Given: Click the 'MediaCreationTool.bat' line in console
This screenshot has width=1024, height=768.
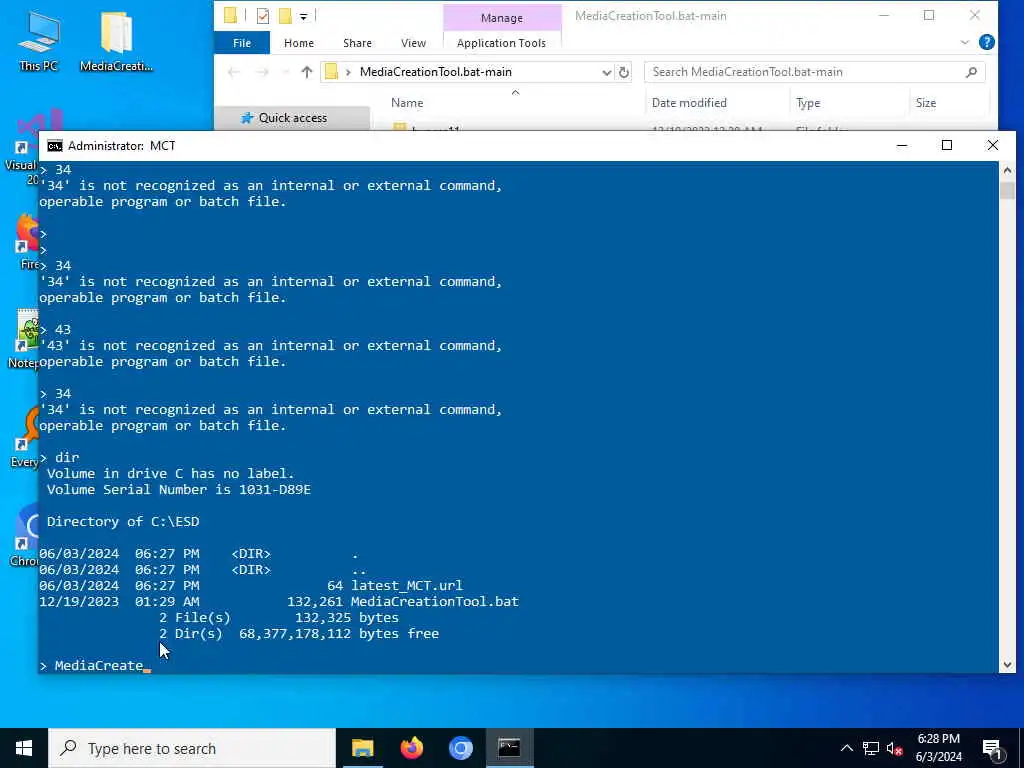Looking at the screenshot, I should tap(279, 601).
